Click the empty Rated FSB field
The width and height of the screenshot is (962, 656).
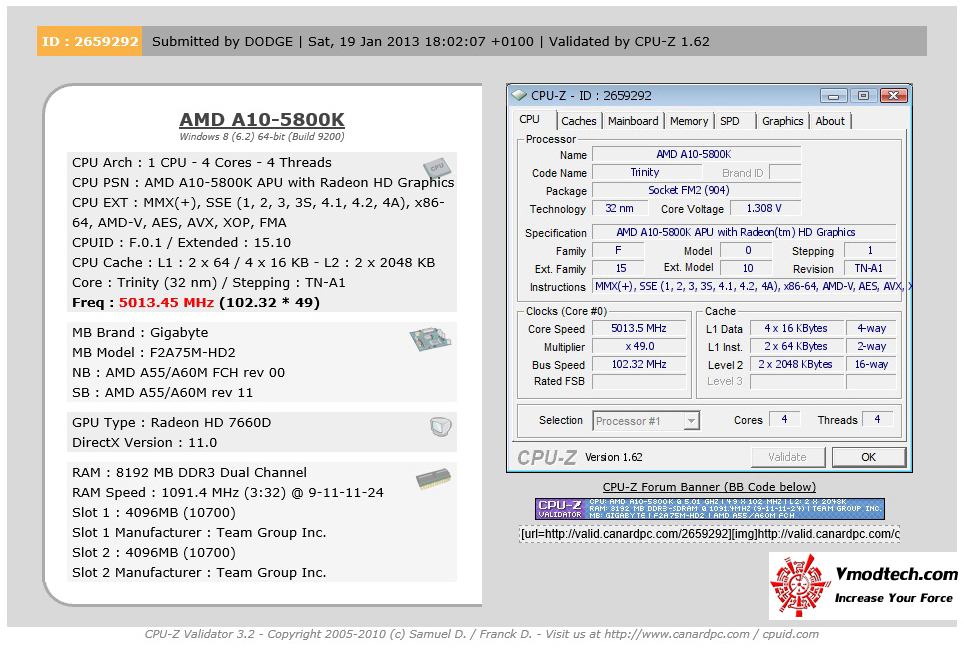[639, 382]
